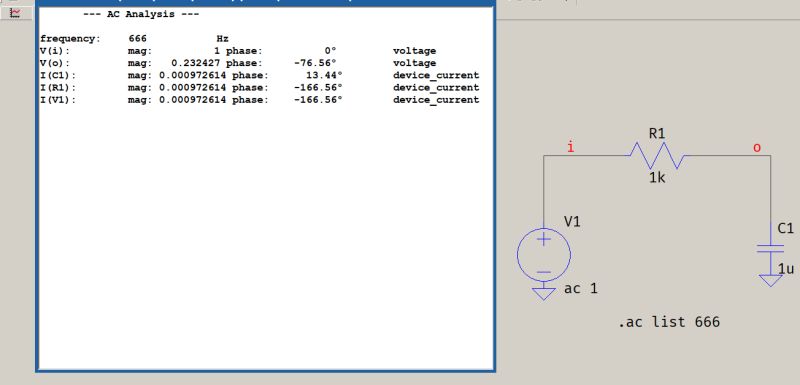The width and height of the screenshot is (800, 385).
Task: Click the 'ac 1' source value
Action: pyautogui.click(x=581, y=289)
